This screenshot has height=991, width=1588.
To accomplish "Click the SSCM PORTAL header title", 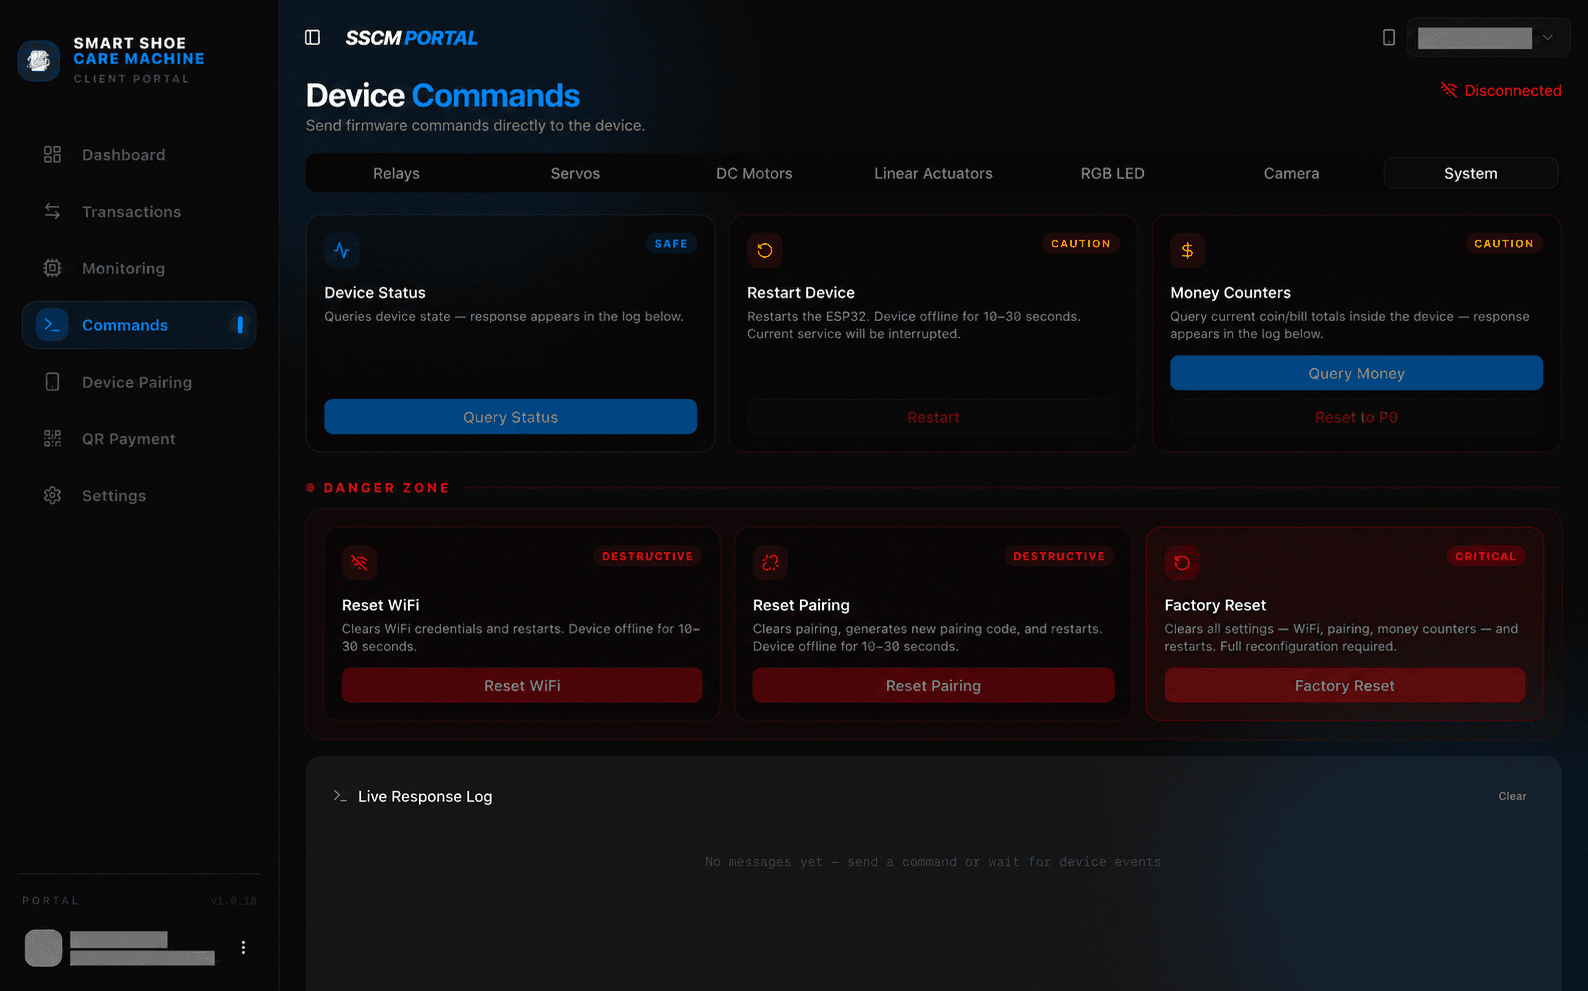I will 411,38.
